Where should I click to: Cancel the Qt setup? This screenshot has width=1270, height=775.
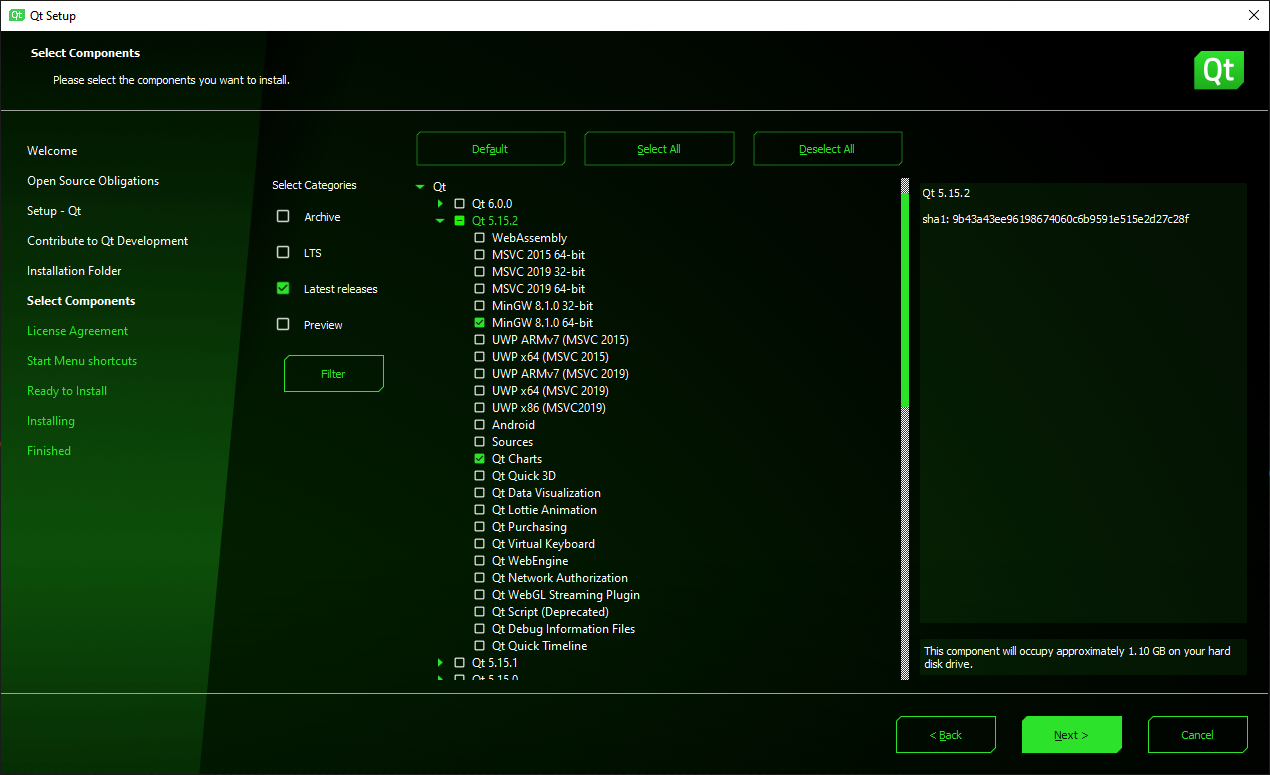1198,735
